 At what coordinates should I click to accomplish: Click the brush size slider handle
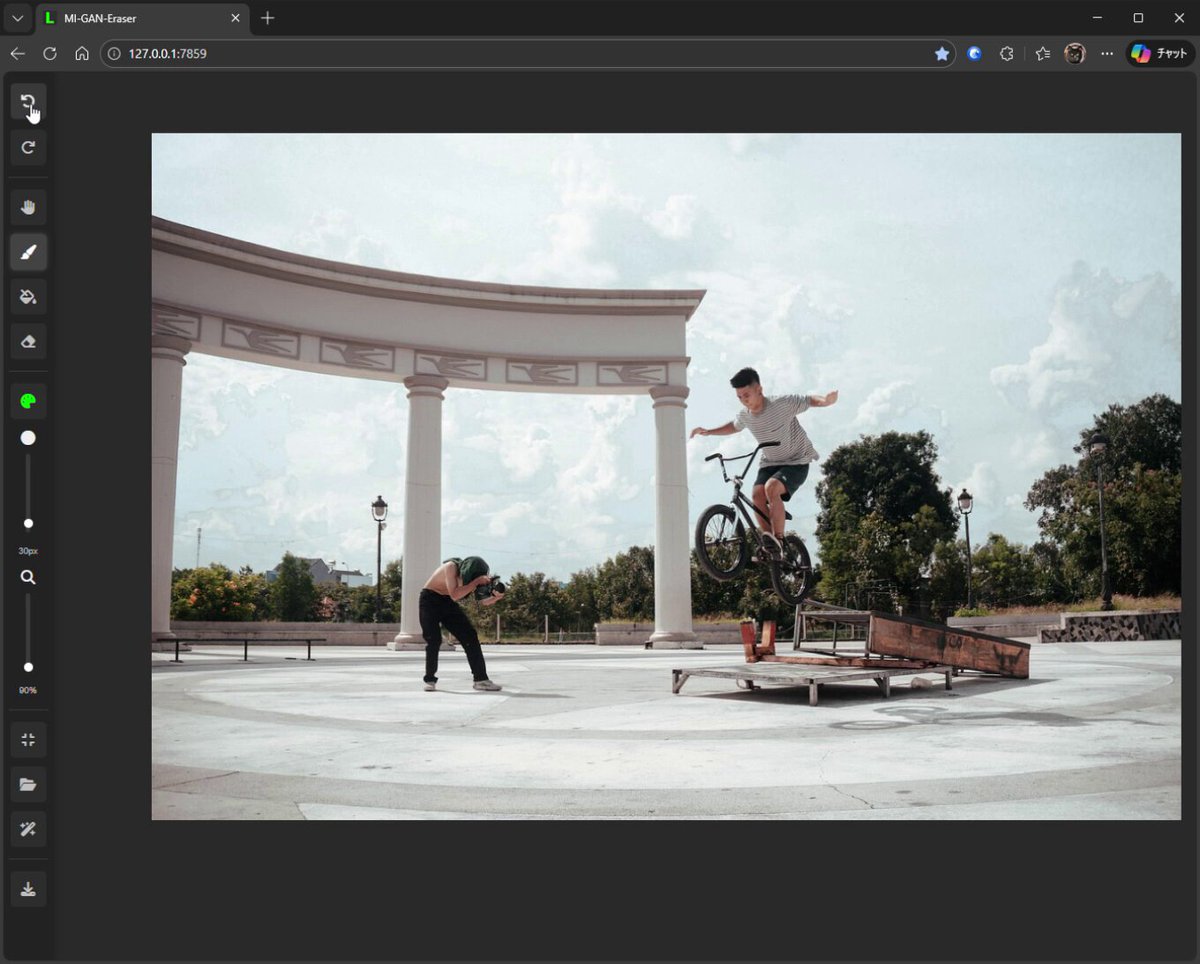click(x=28, y=523)
